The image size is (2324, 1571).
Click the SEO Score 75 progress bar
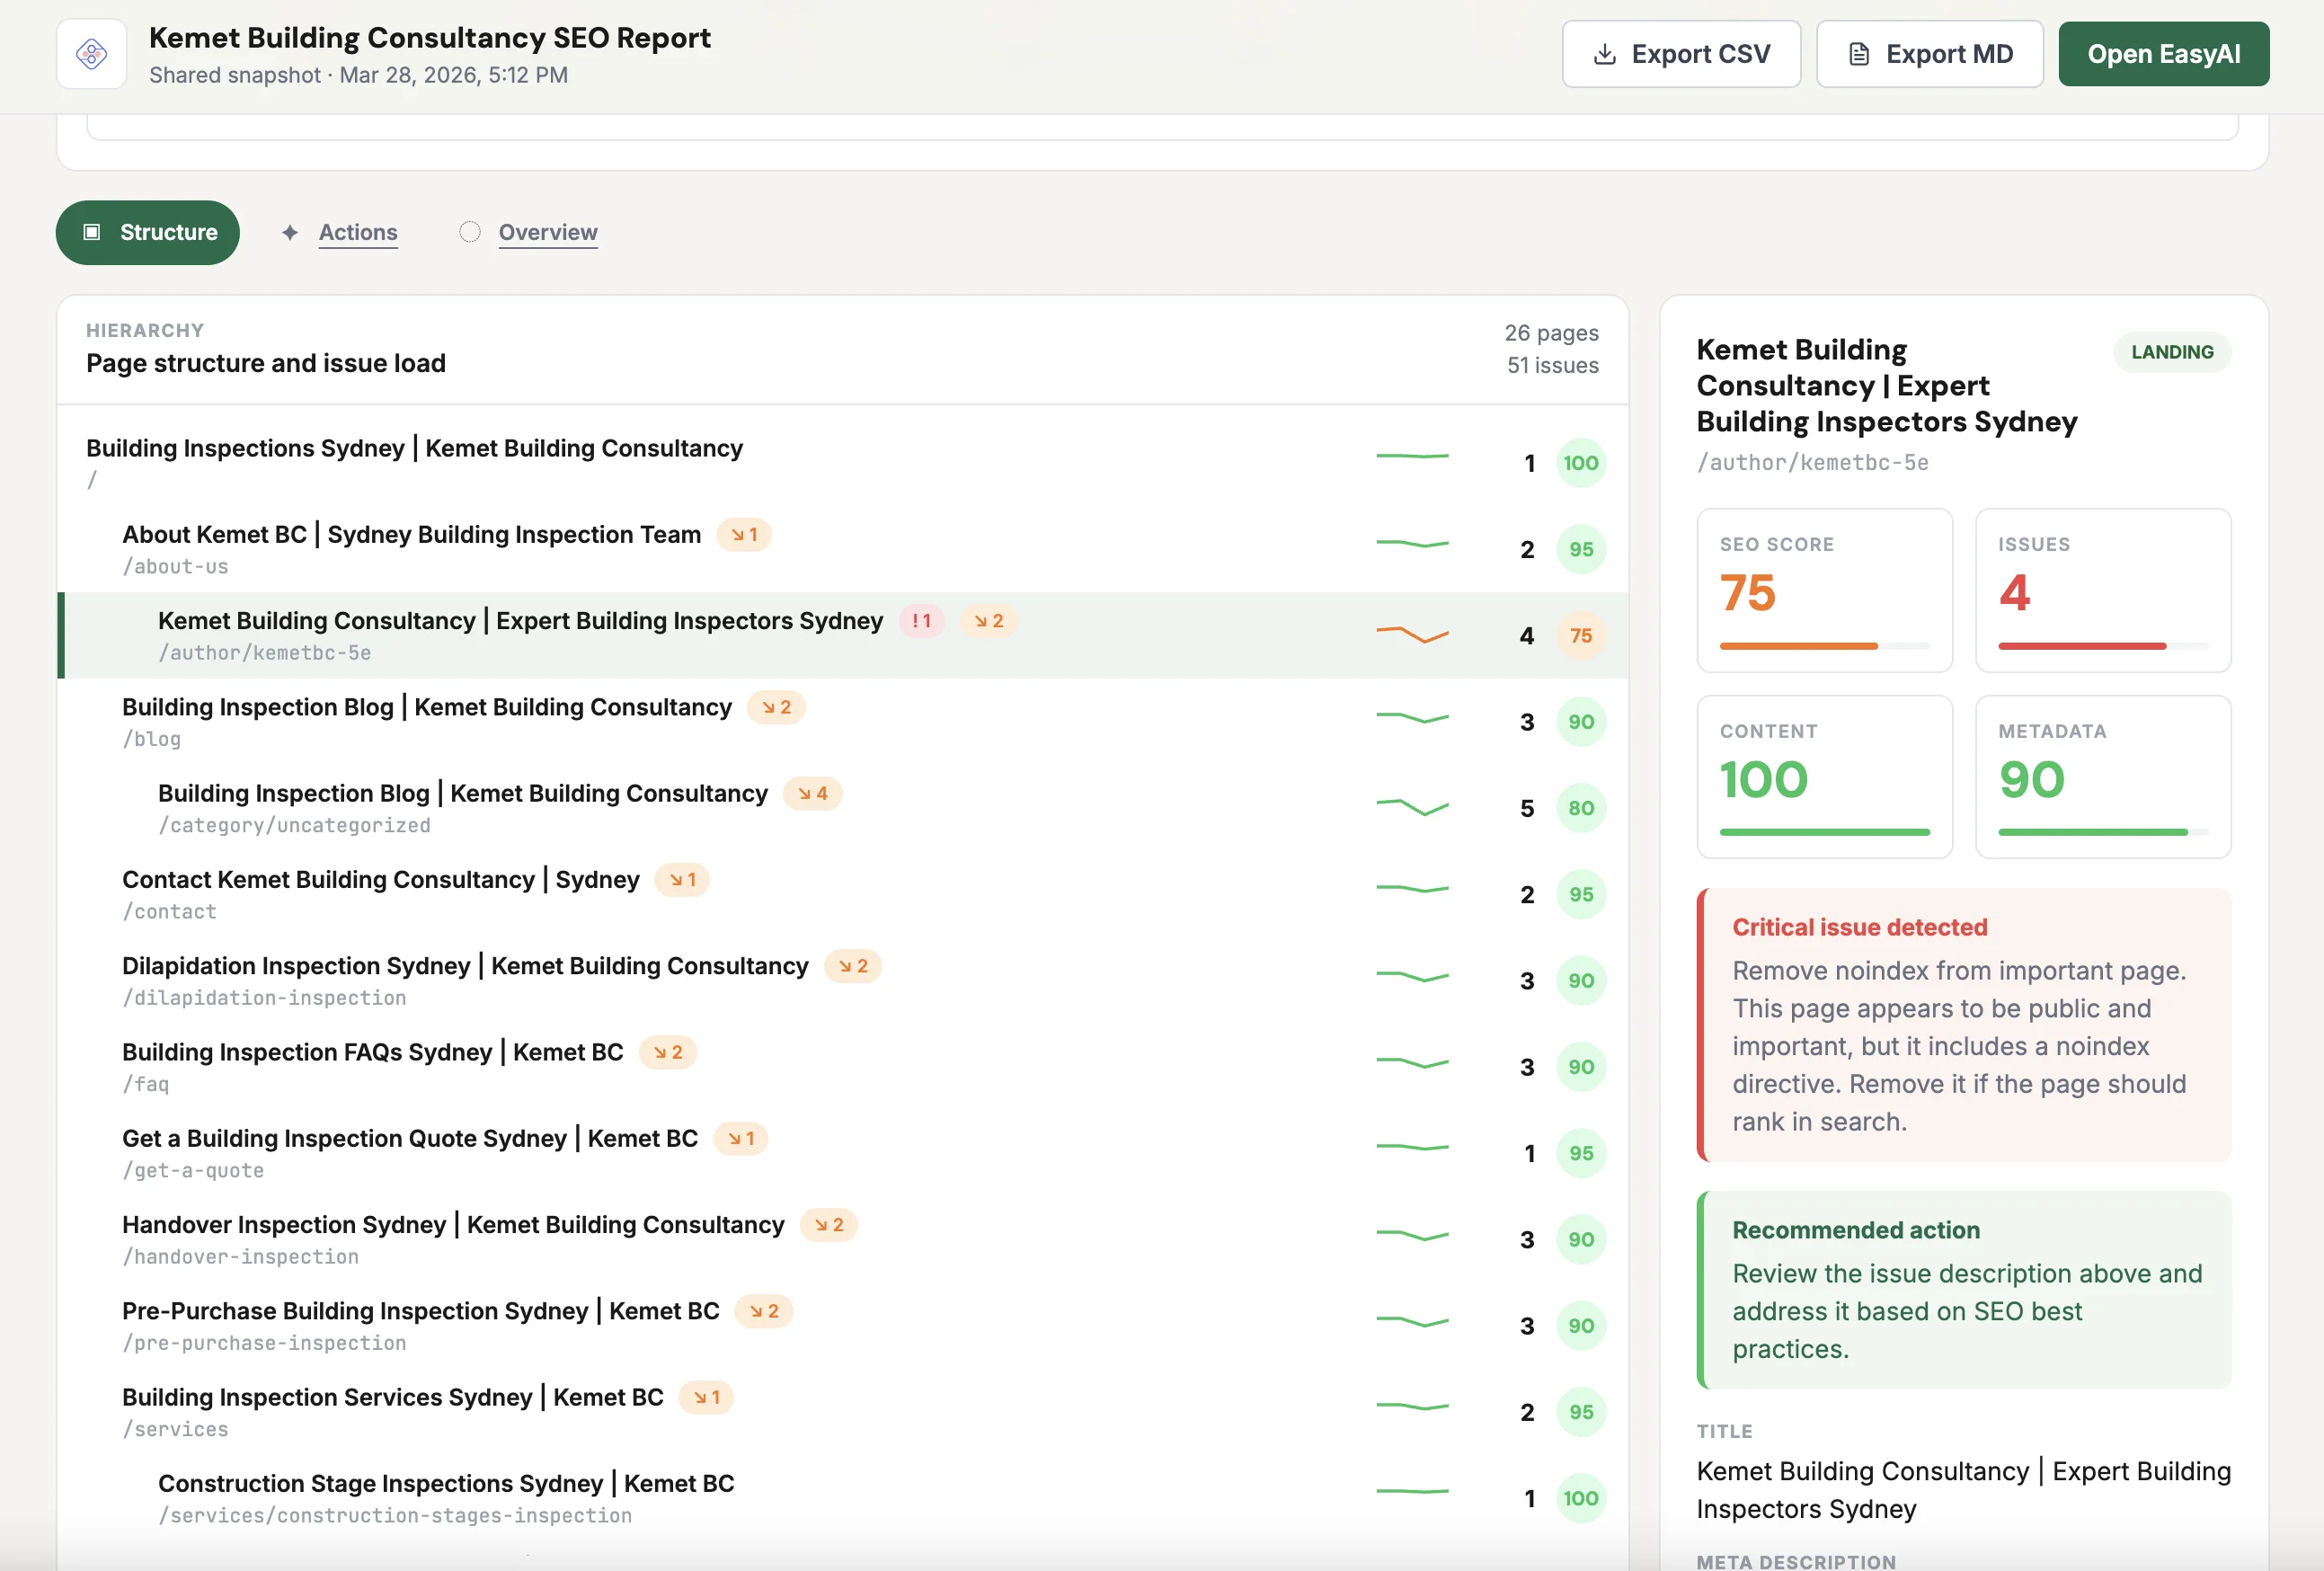1823,645
